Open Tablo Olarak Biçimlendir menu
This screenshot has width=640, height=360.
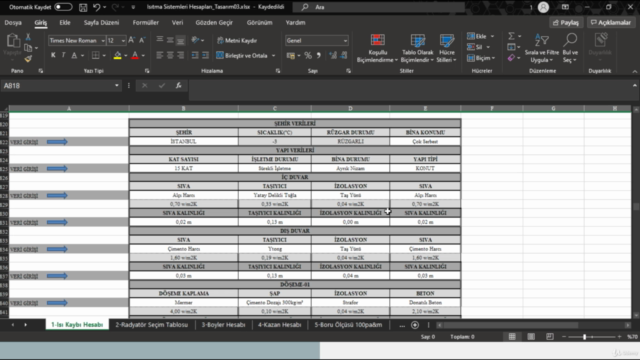click(417, 48)
